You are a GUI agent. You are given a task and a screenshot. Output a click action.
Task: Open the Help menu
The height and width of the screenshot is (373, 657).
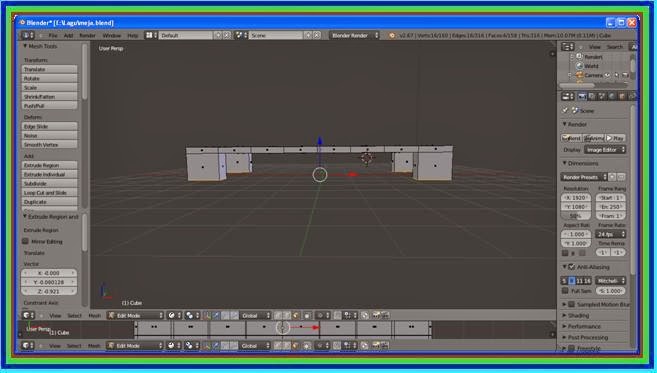133,36
